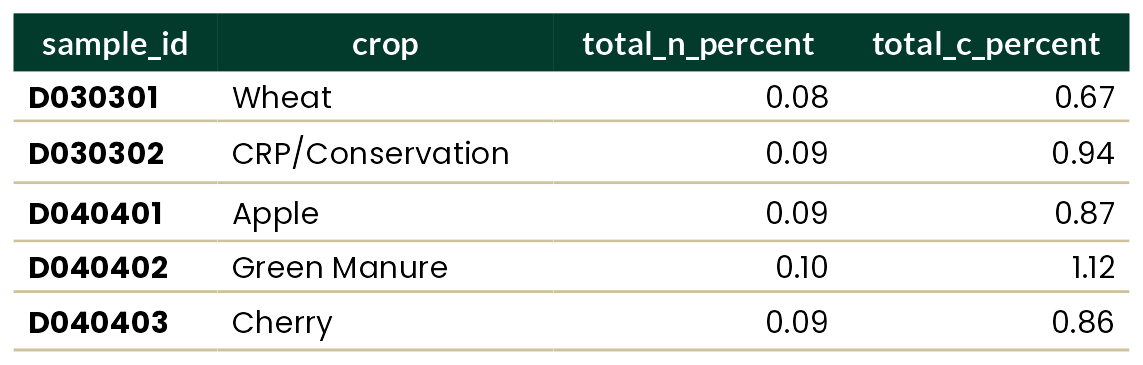1143x365 pixels.
Task: Click the sample_id column header
Action: [x=115, y=43]
